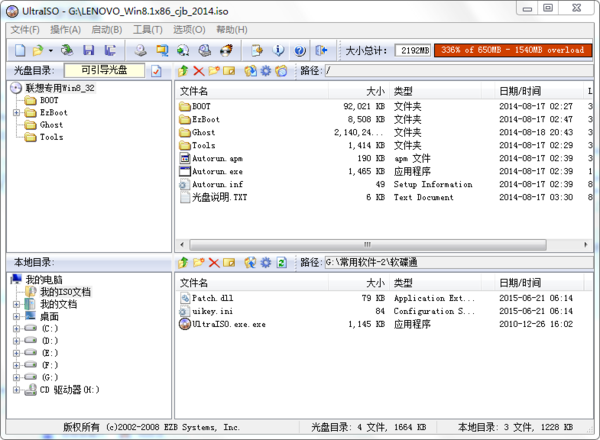
Task: Select UltraISO.exe.exe in local file list
Action: pyautogui.click(x=228, y=324)
